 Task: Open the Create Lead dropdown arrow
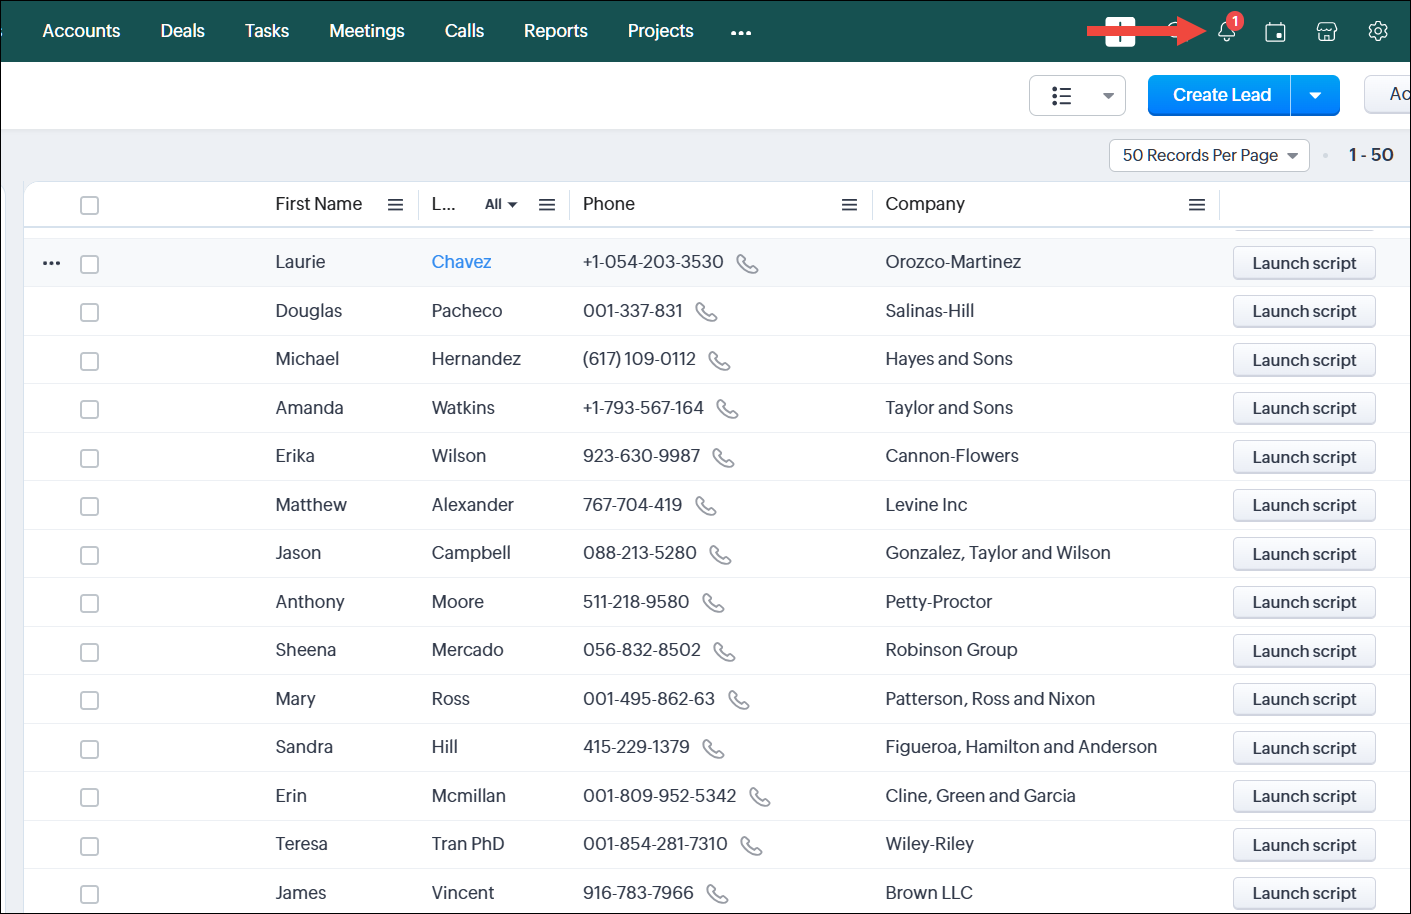[1315, 96]
